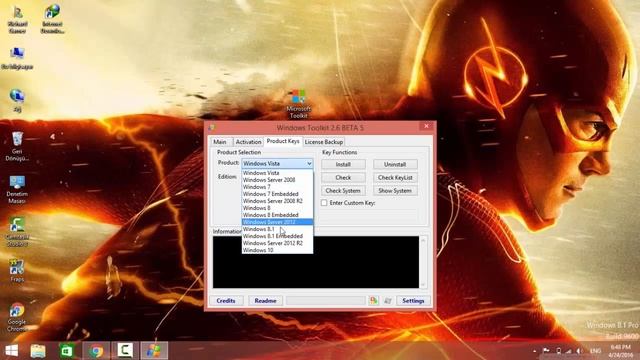
Task: Click inside the black Information console
Action: pos(316,262)
